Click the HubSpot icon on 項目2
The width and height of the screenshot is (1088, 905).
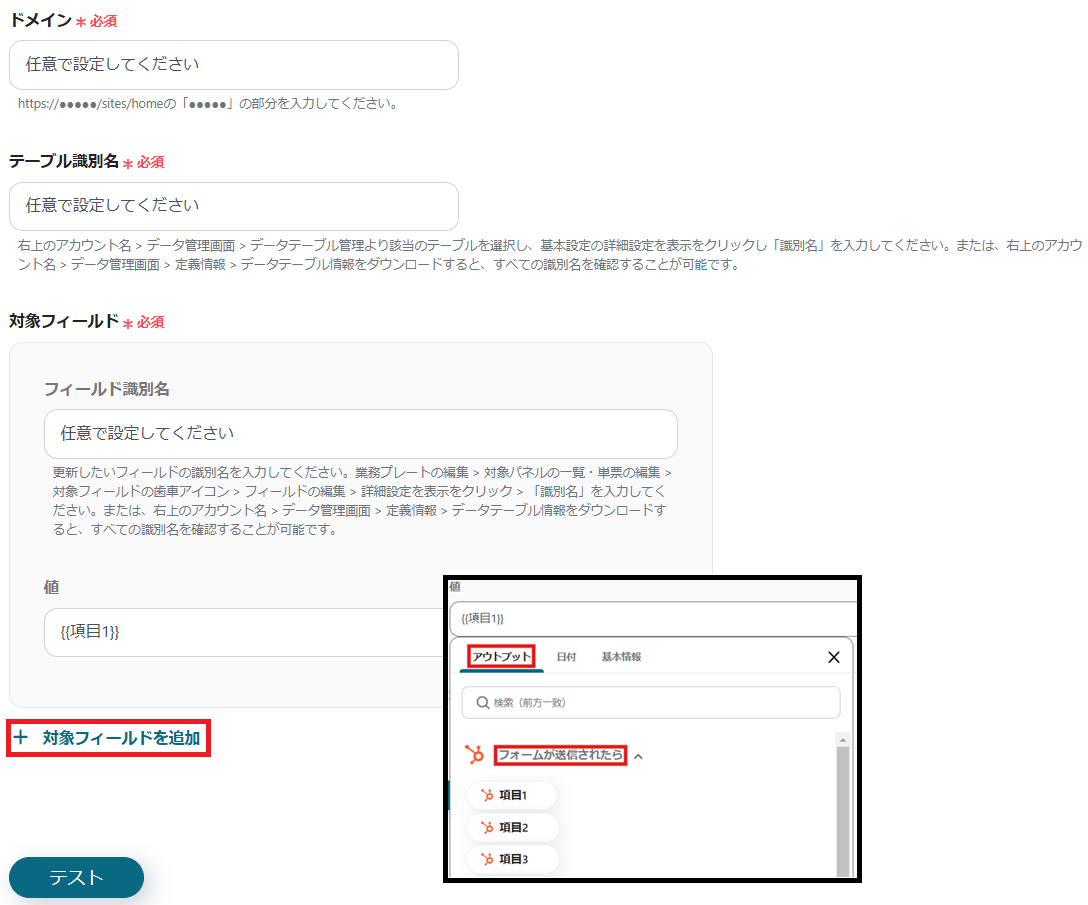487,827
